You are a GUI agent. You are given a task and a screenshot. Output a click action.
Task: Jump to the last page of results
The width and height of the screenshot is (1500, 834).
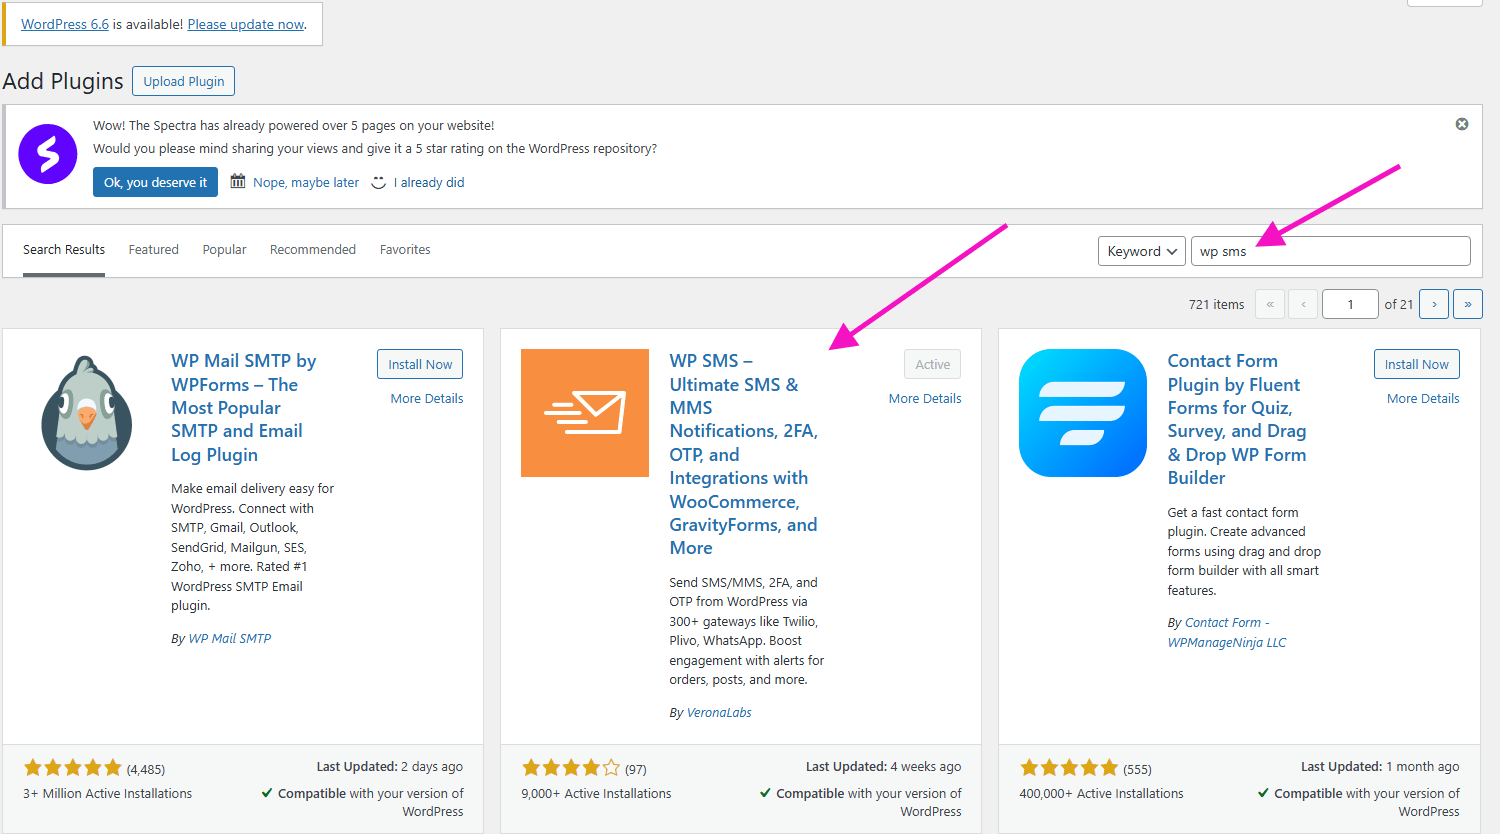tap(1468, 304)
